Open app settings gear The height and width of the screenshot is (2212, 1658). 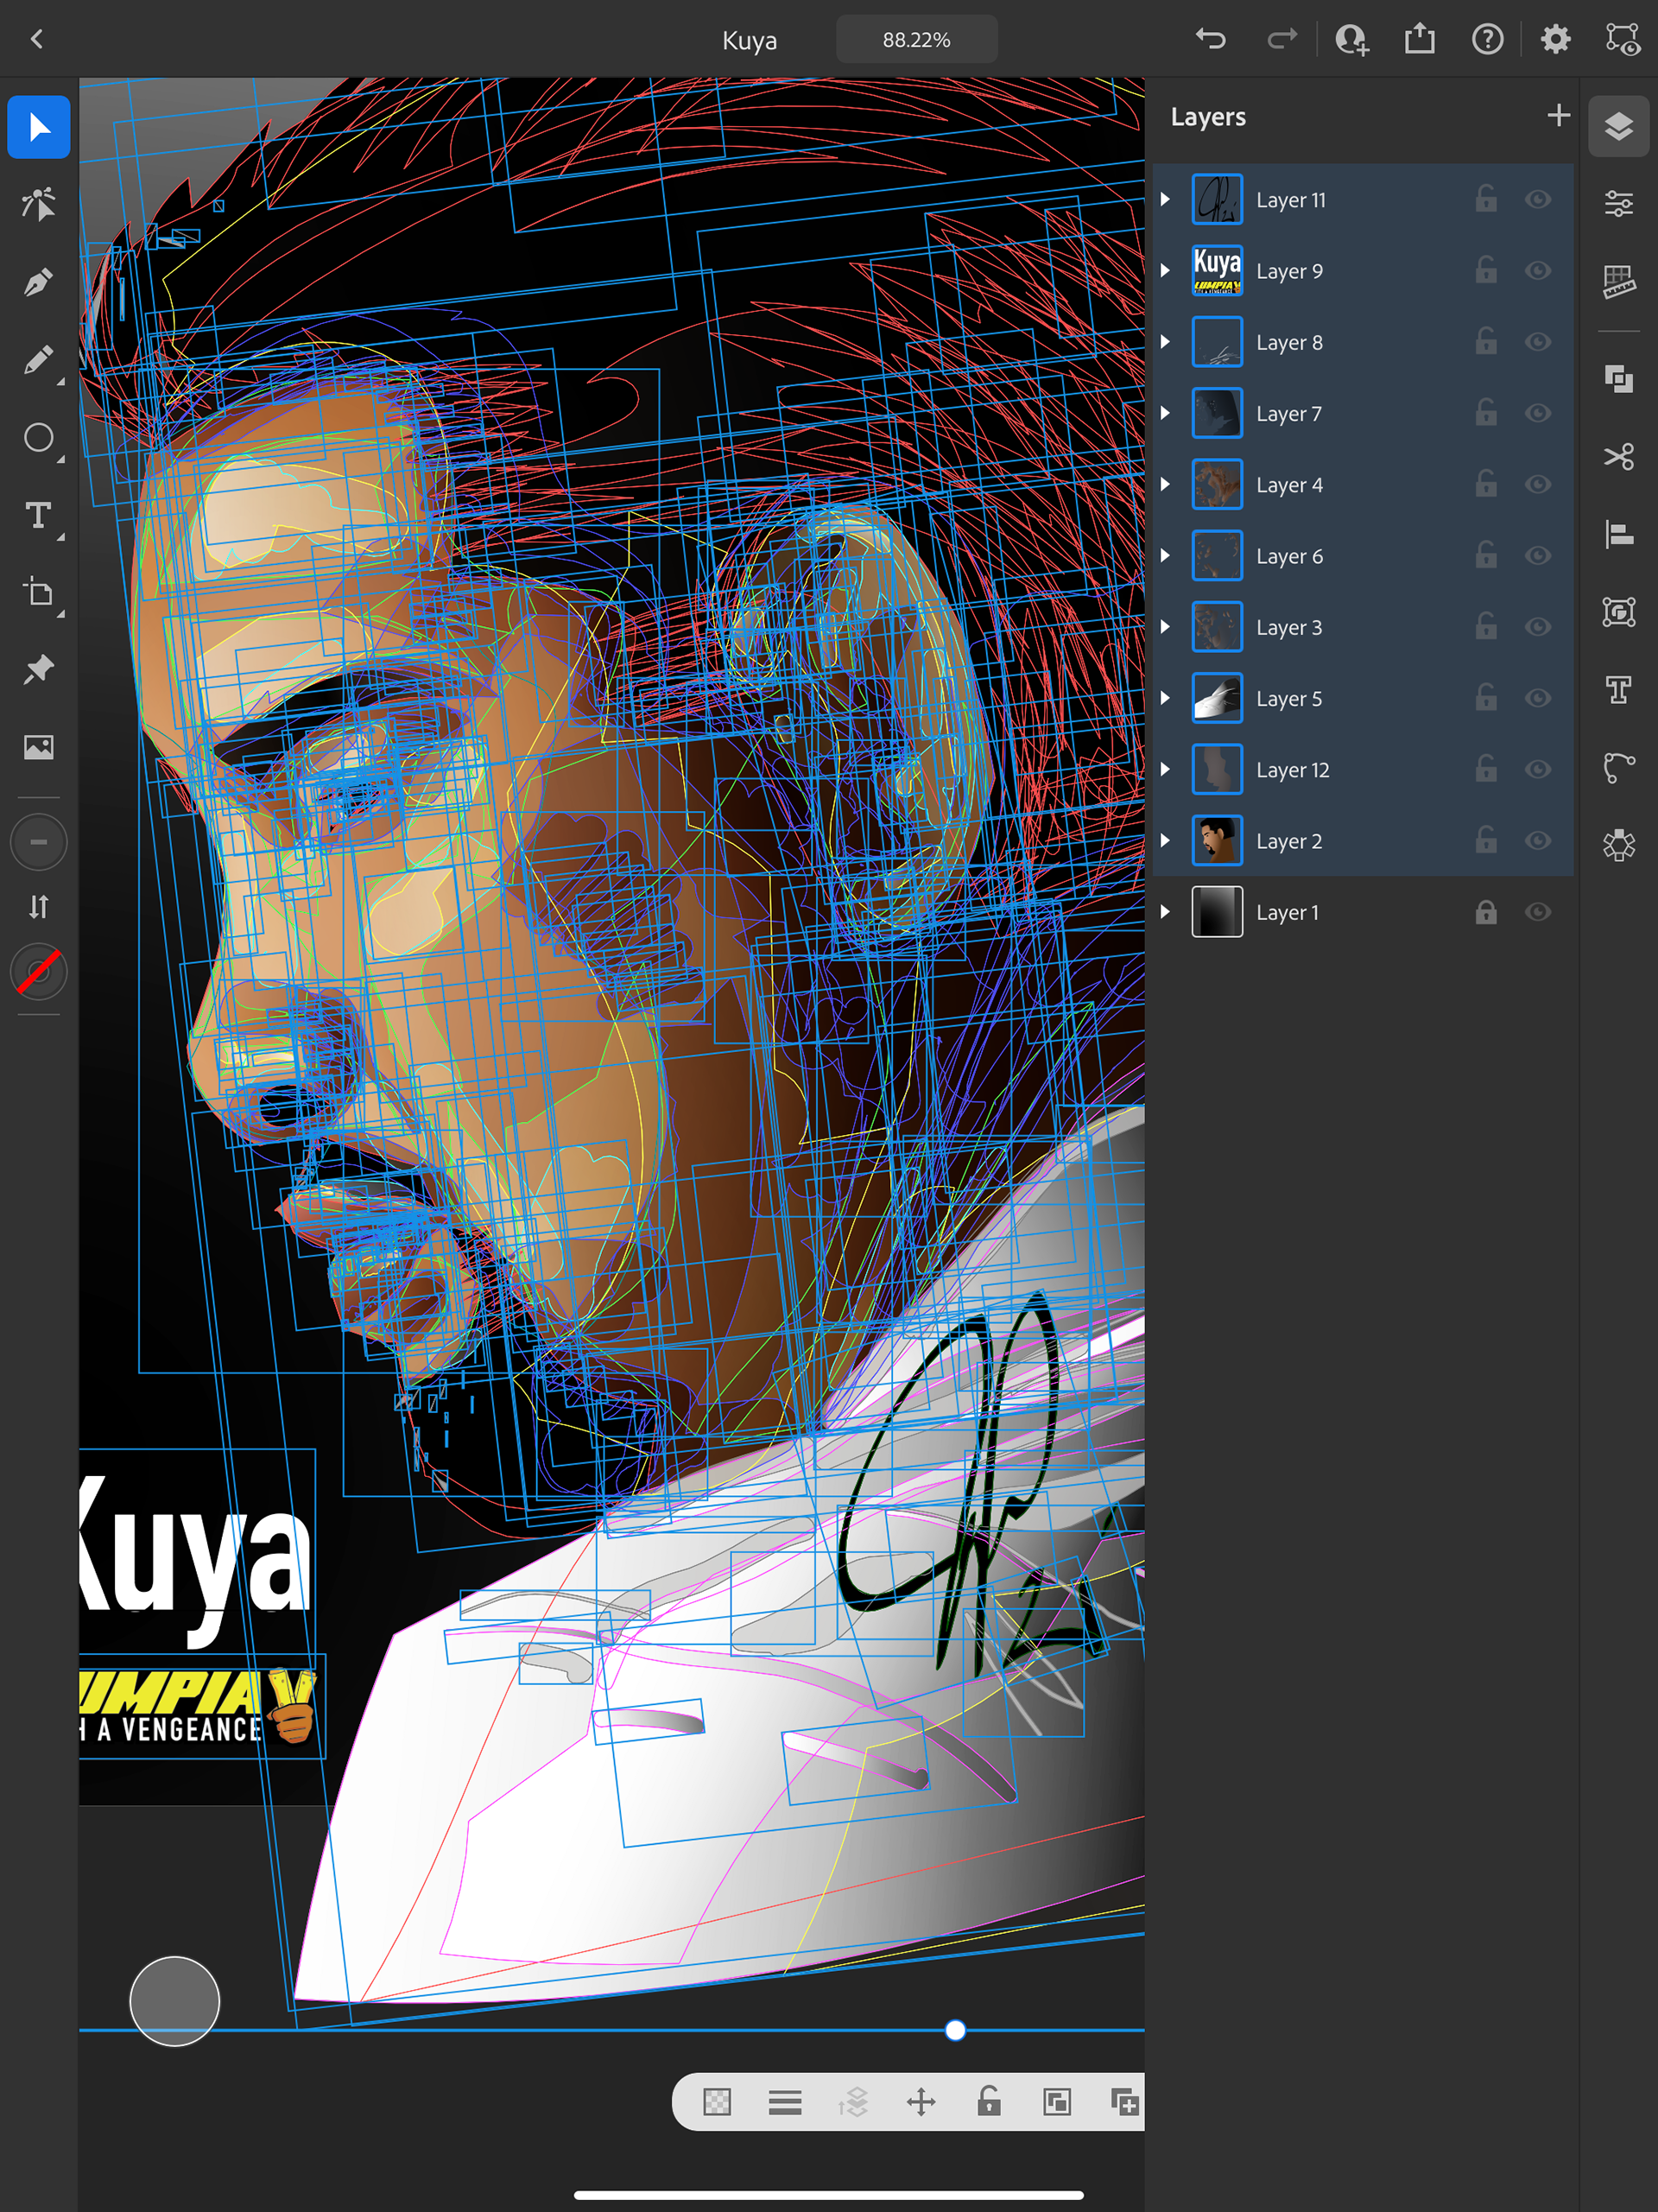(x=1555, y=39)
